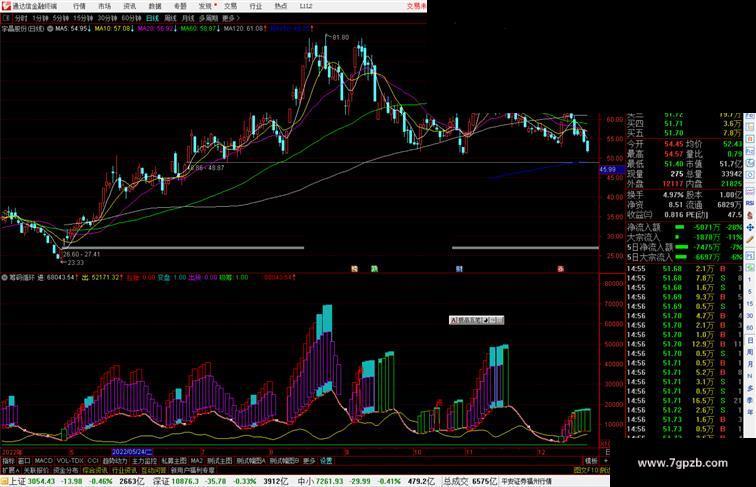Switch chart to 1分钟 period
Screen dimensions: 756x487
40,18
